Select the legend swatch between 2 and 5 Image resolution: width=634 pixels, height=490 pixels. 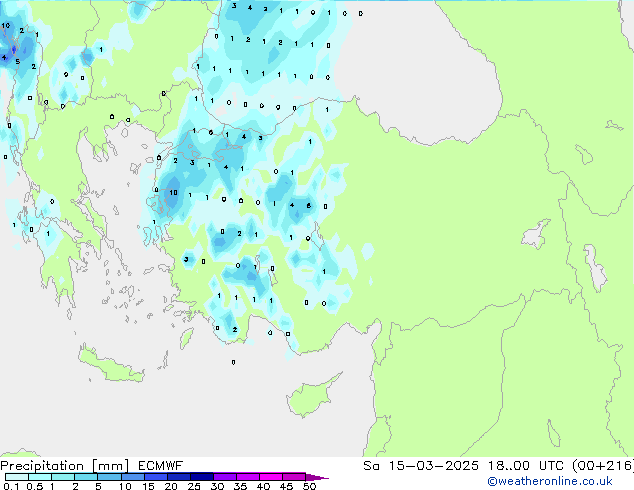click(x=86, y=477)
